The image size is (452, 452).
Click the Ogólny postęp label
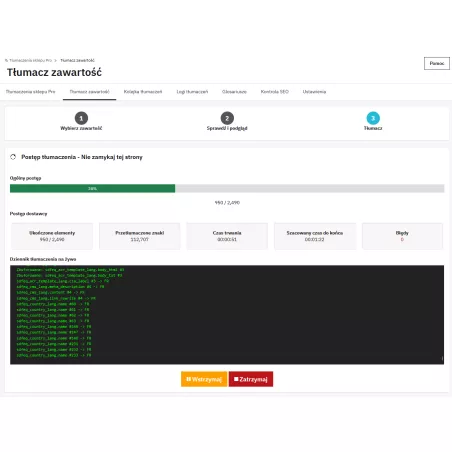[25, 178]
